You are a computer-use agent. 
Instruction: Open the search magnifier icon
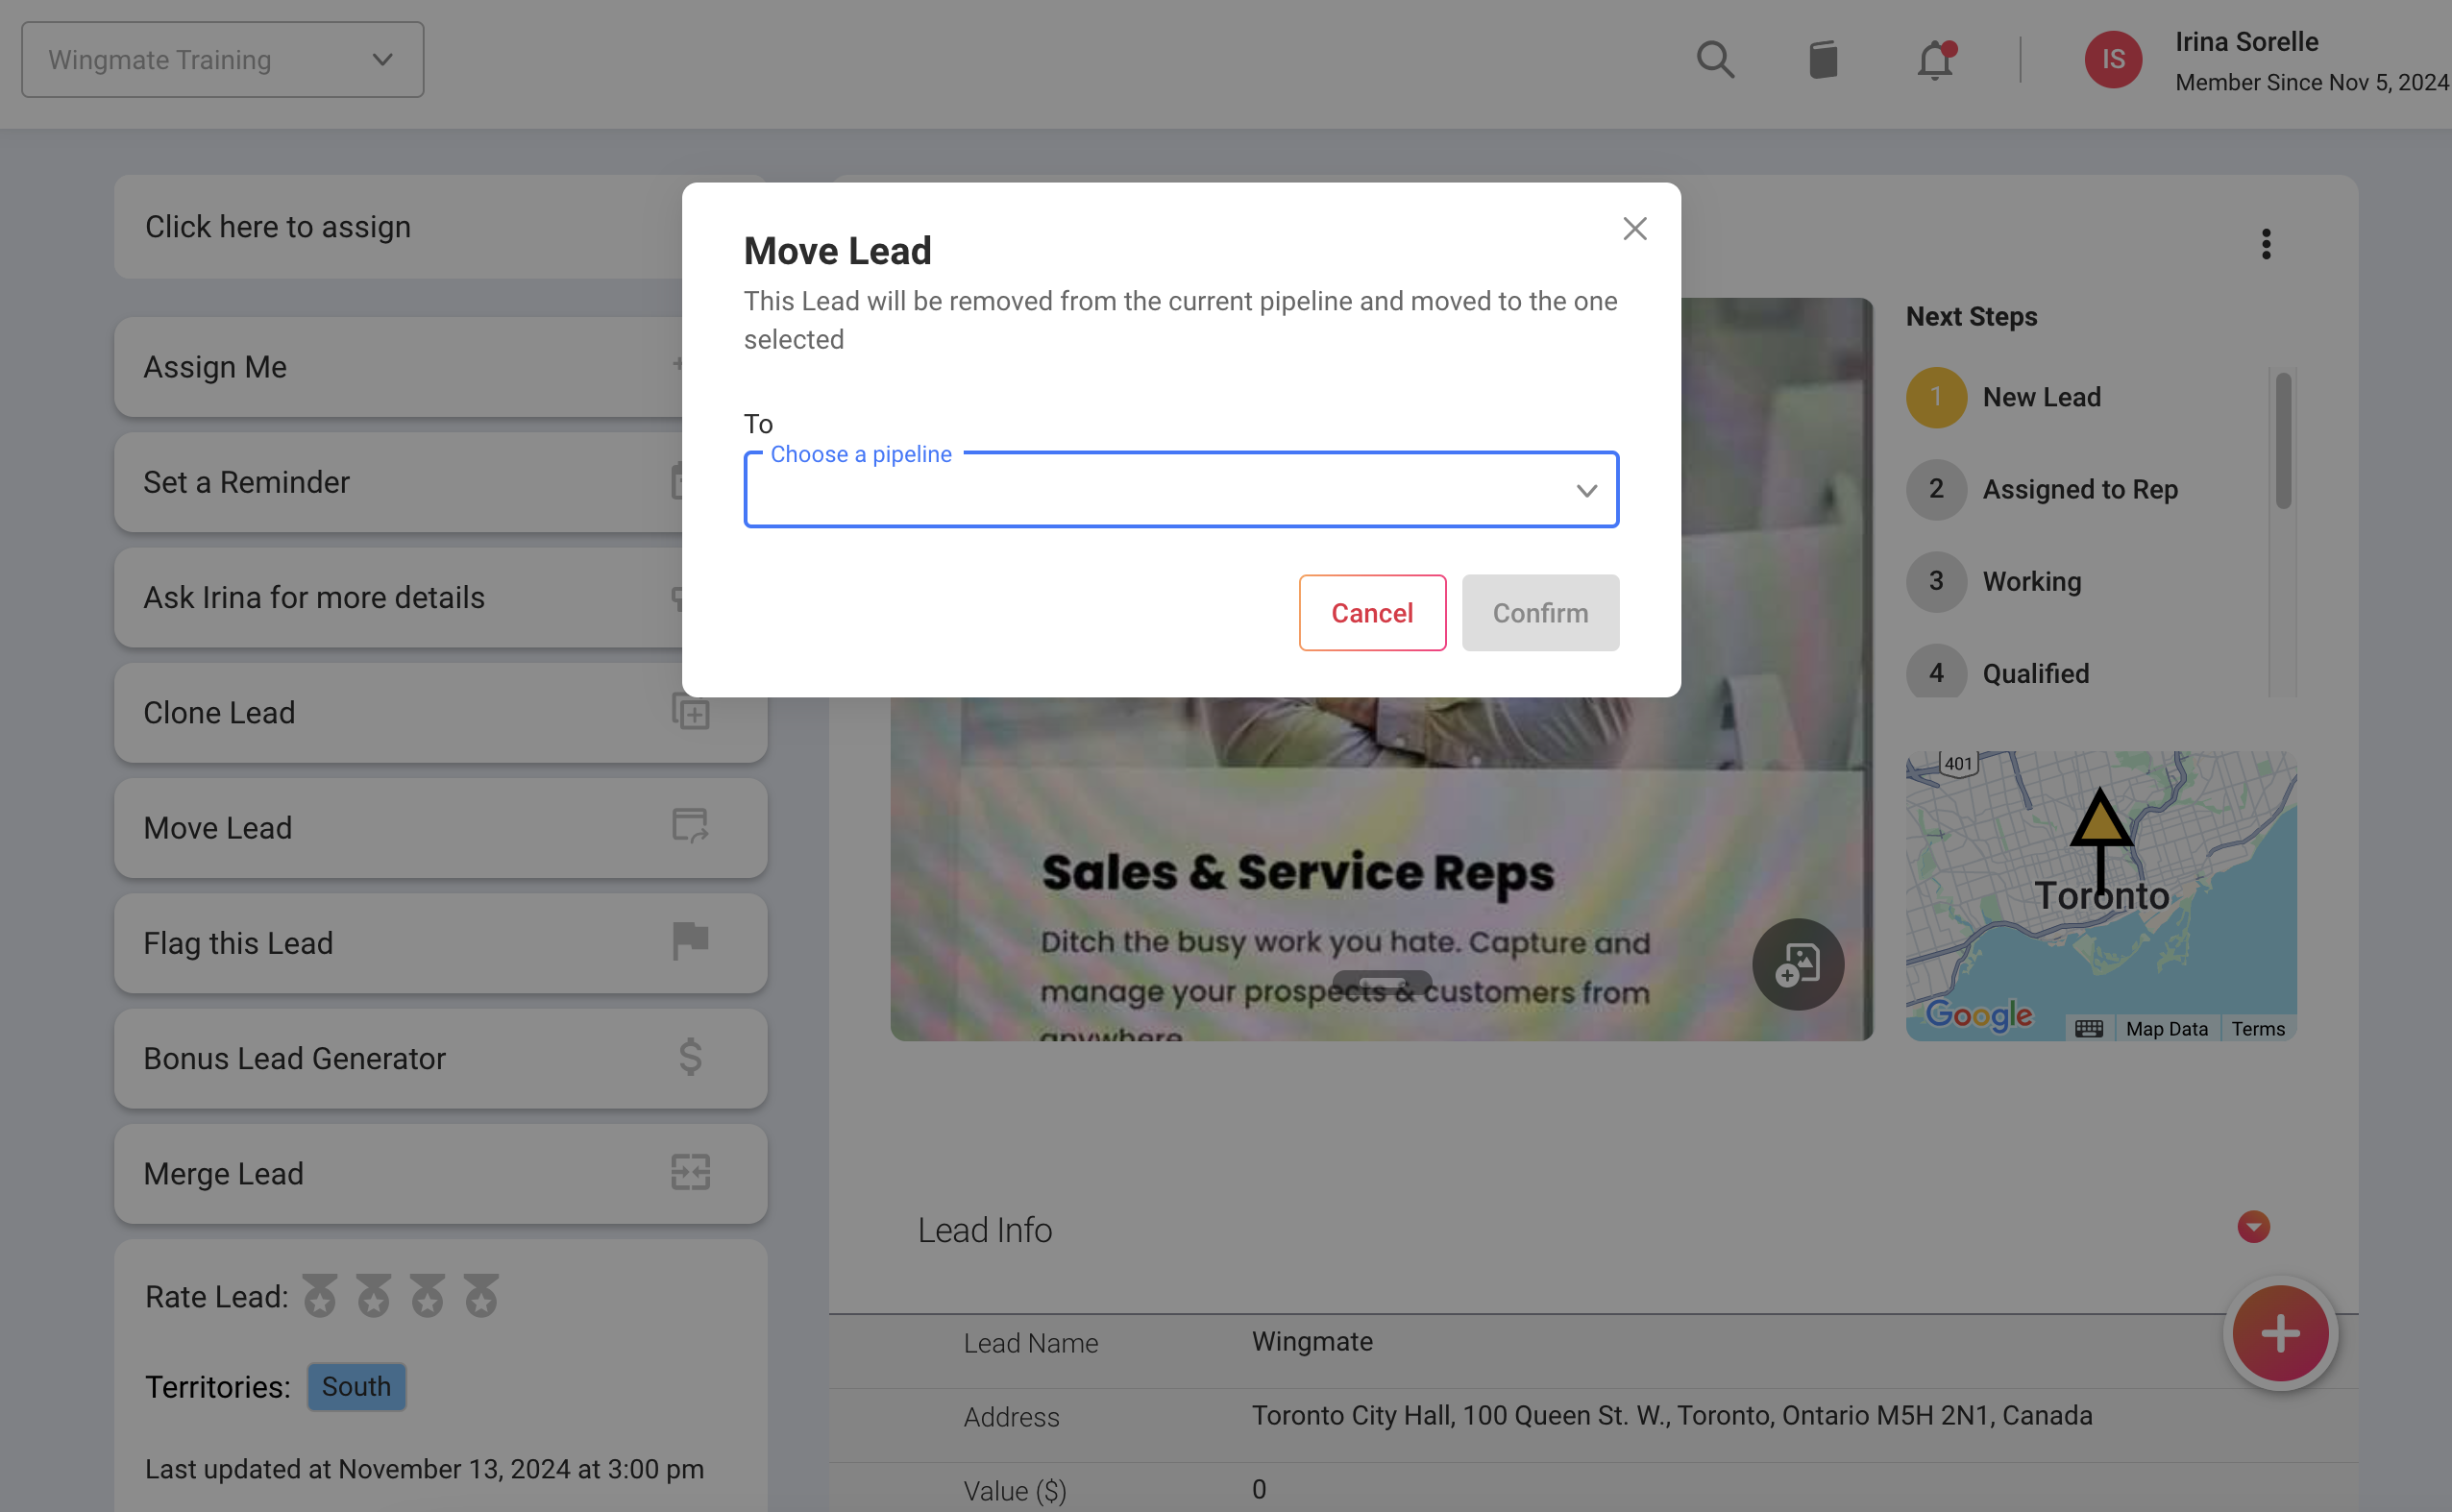1715,59
